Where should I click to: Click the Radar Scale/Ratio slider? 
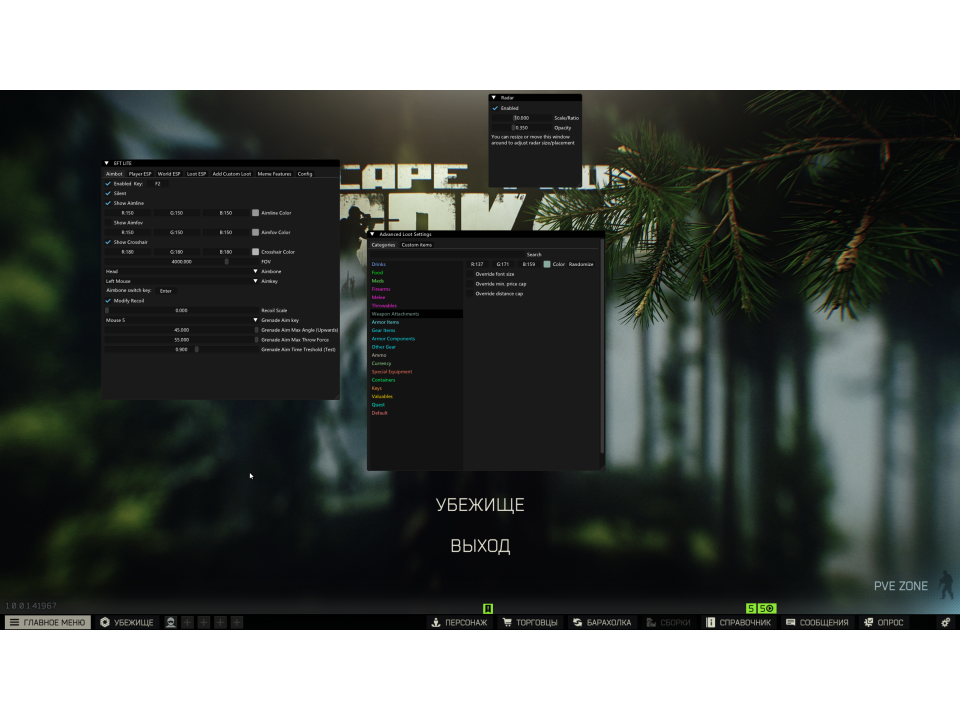(x=521, y=118)
